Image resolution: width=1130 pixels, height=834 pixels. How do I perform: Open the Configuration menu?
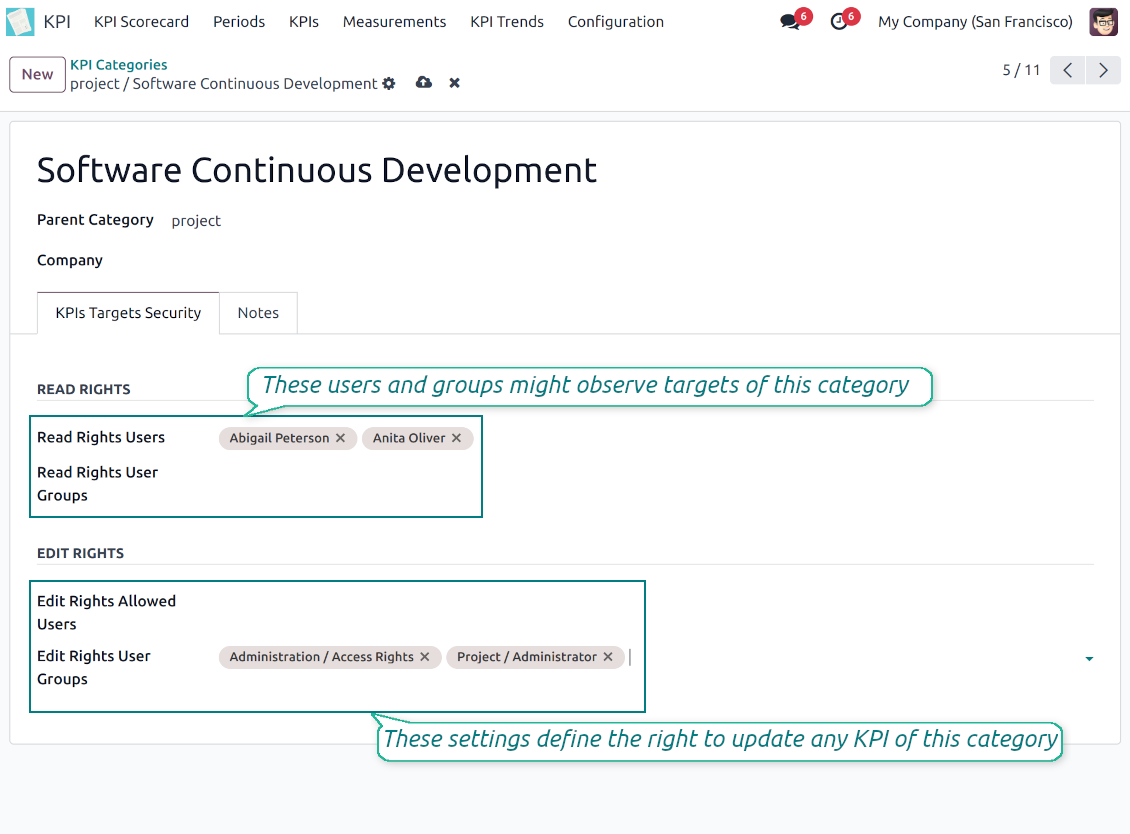615,22
